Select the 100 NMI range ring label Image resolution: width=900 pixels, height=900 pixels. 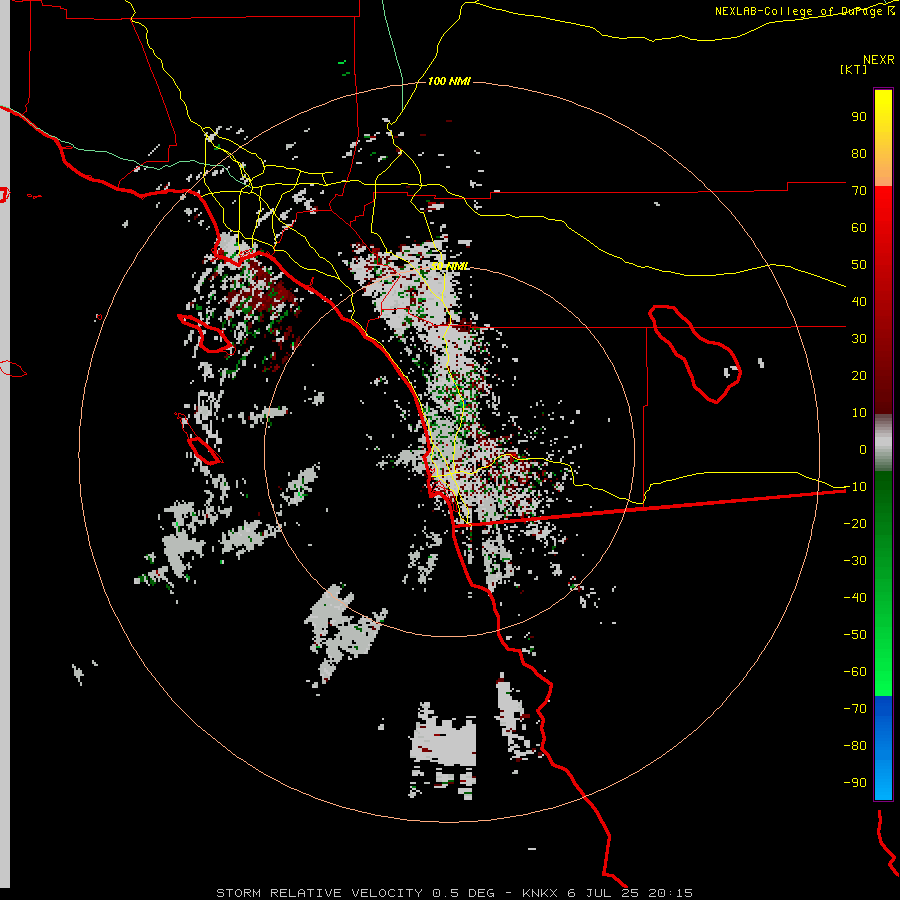click(x=449, y=81)
